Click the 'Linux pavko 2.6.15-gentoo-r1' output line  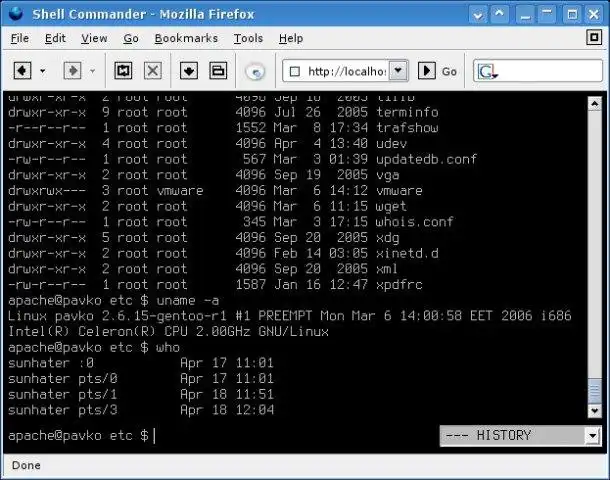pyautogui.click(x=289, y=316)
